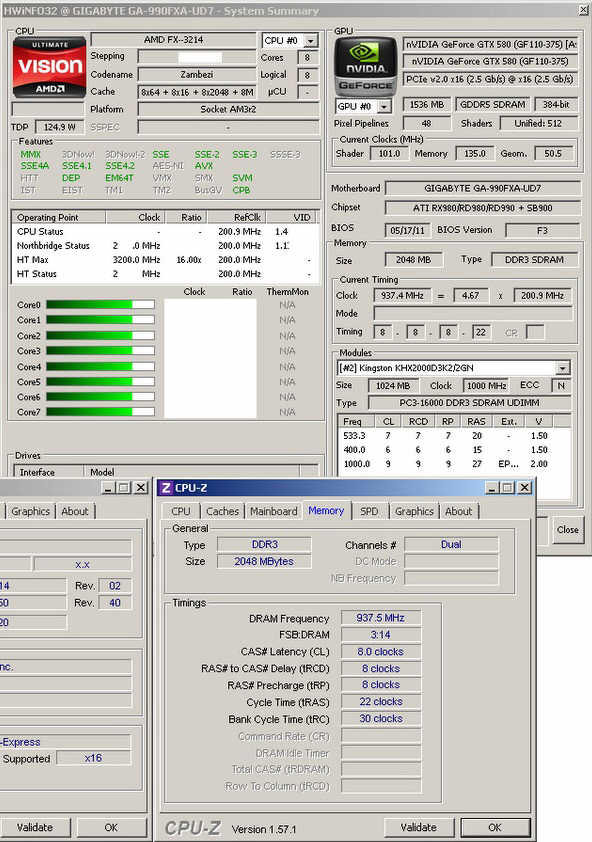Click the Operating Point column header

coord(59,217)
